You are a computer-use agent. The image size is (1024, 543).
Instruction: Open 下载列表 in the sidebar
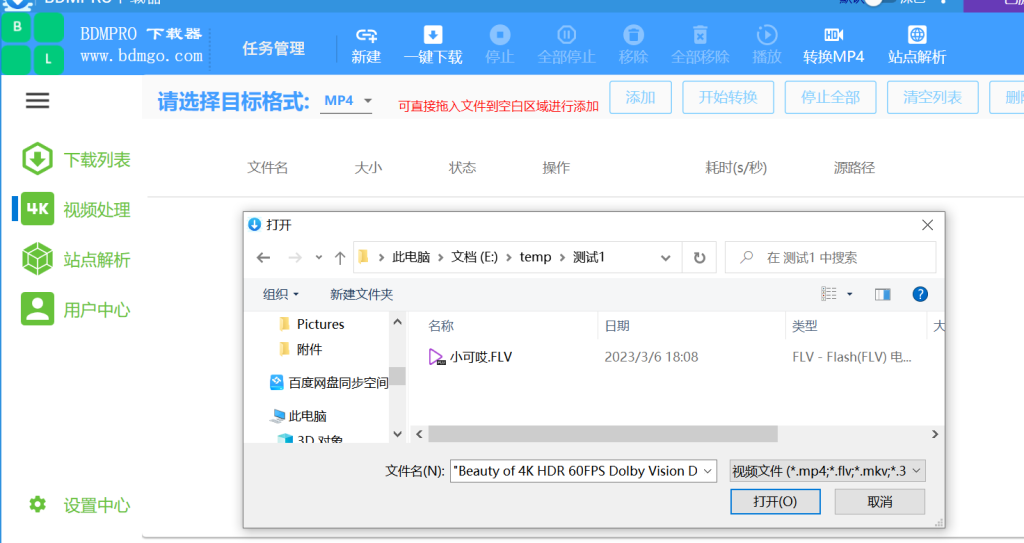[x=76, y=159]
